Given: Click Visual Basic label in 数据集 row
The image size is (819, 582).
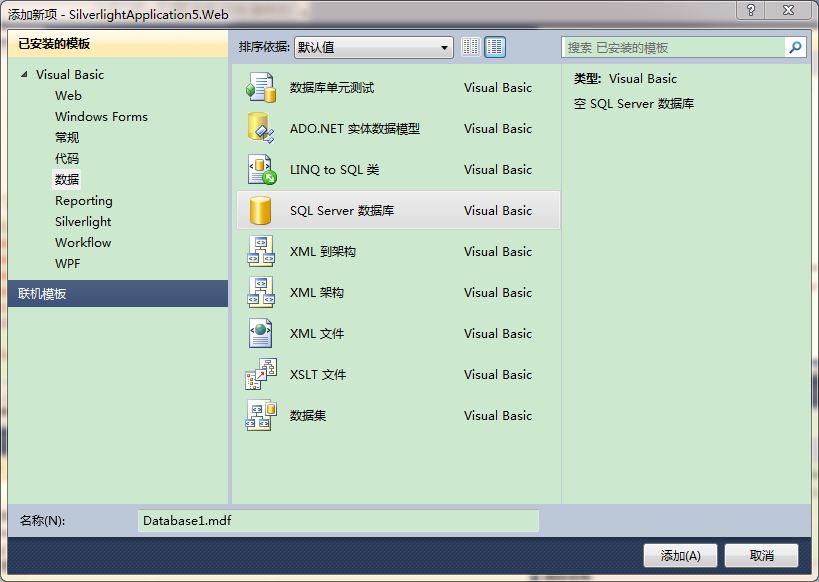Looking at the screenshot, I should (x=498, y=416).
